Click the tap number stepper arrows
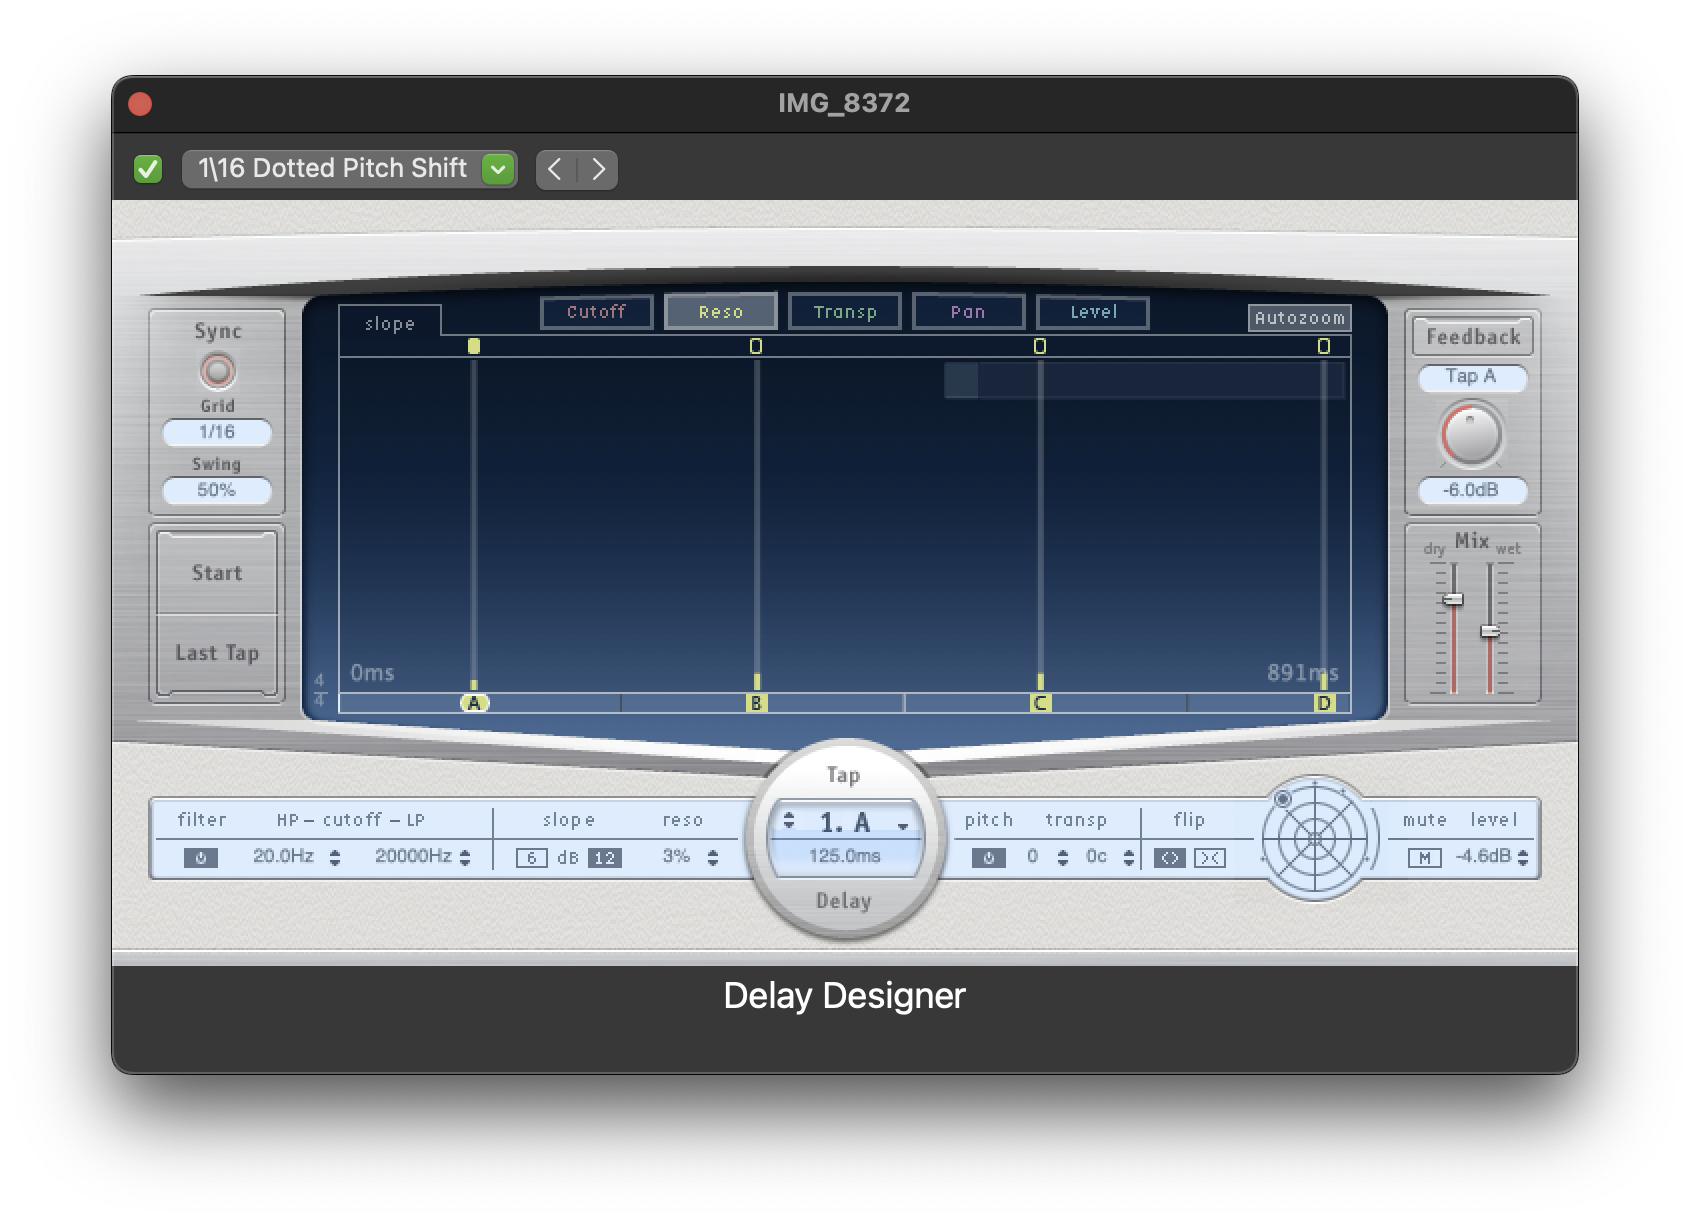 (x=789, y=821)
